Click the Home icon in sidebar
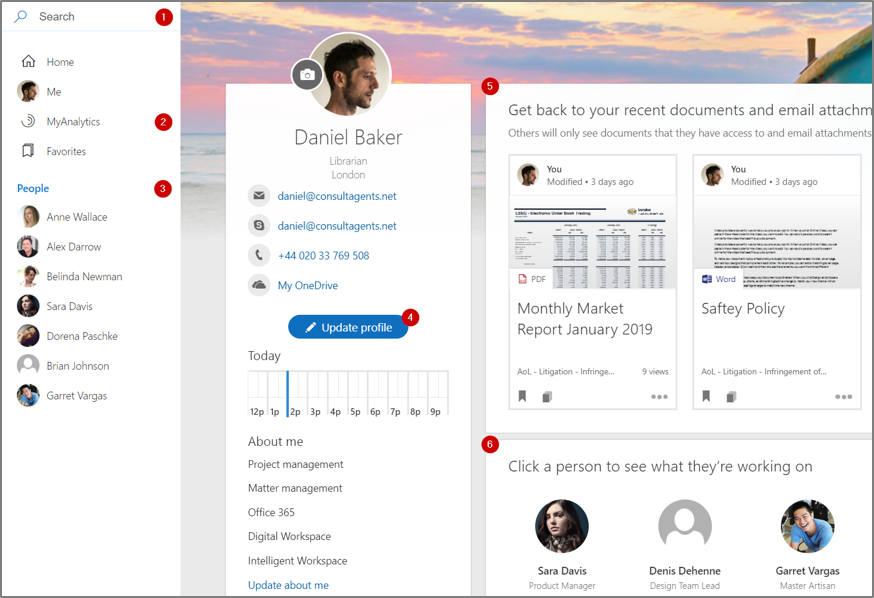This screenshot has height=598, width=874. (x=29, y=62)
